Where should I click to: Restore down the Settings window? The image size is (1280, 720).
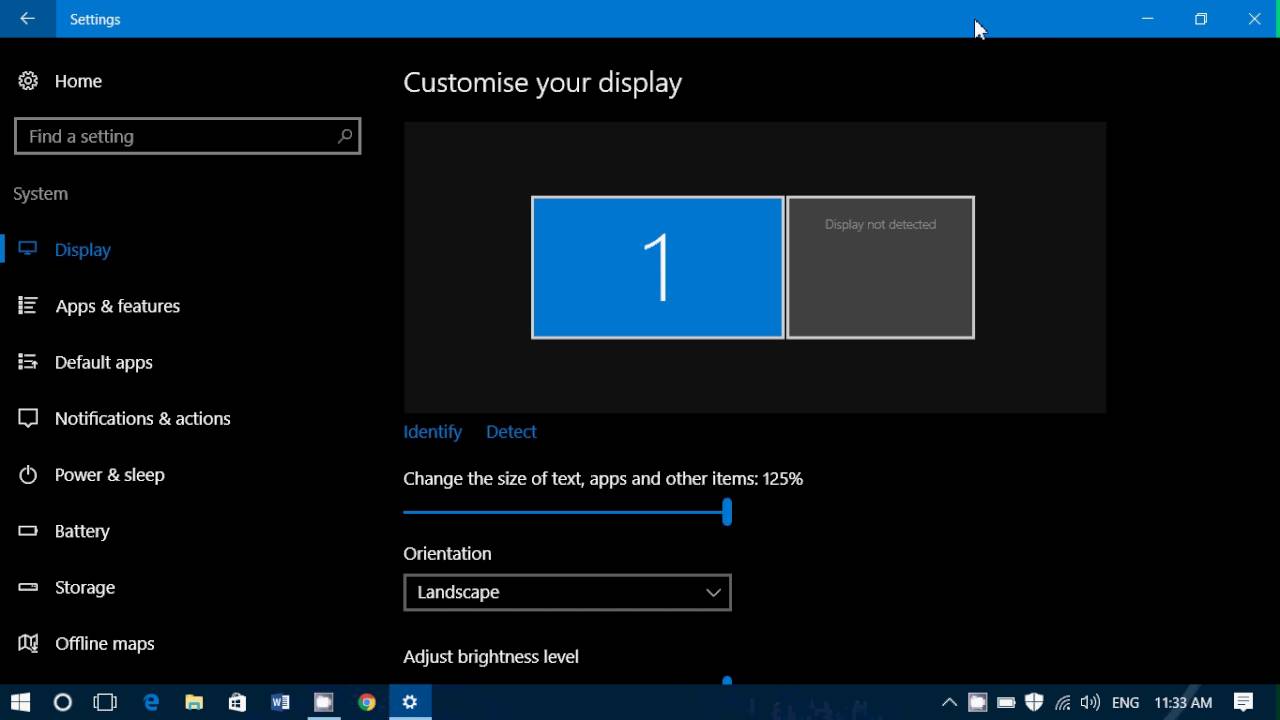(x=1201, y=19)
